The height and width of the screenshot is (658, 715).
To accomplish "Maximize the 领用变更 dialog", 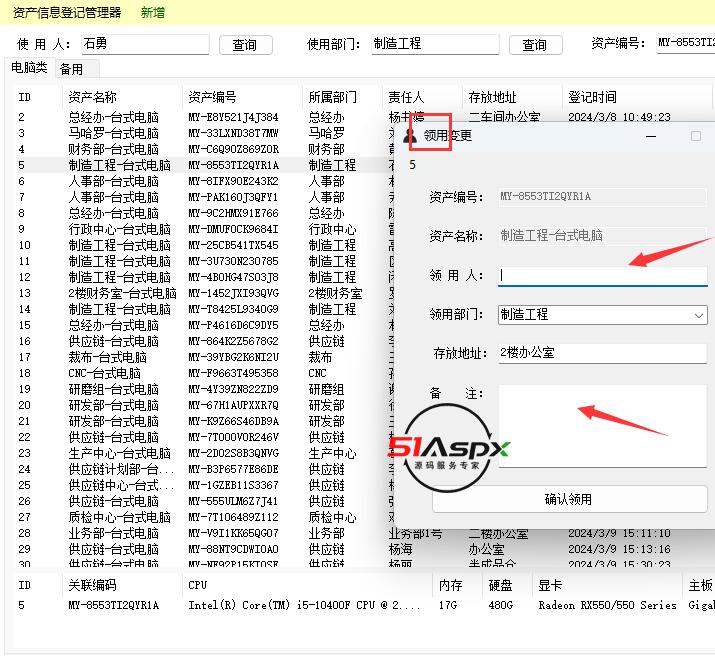I will [695, 136].
